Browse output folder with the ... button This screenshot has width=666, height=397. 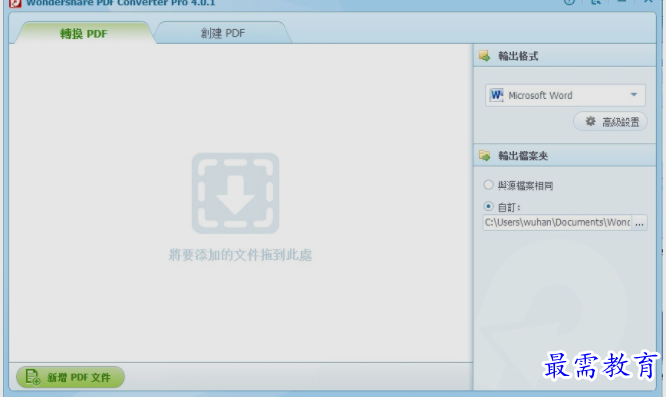click(x=639, y=222)
